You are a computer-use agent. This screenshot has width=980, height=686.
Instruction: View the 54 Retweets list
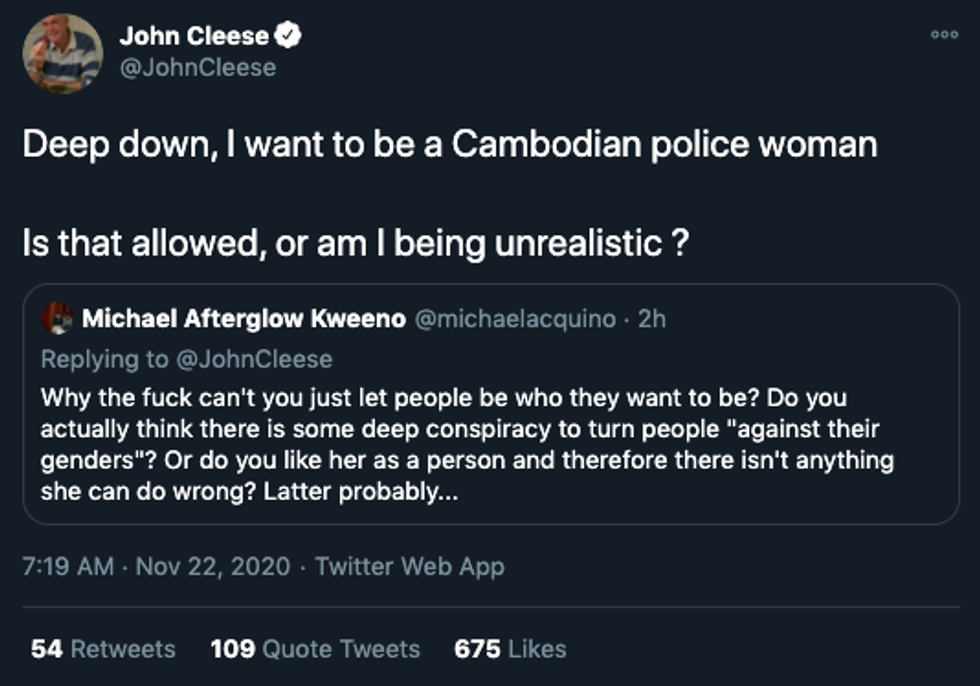click(103, 649)
